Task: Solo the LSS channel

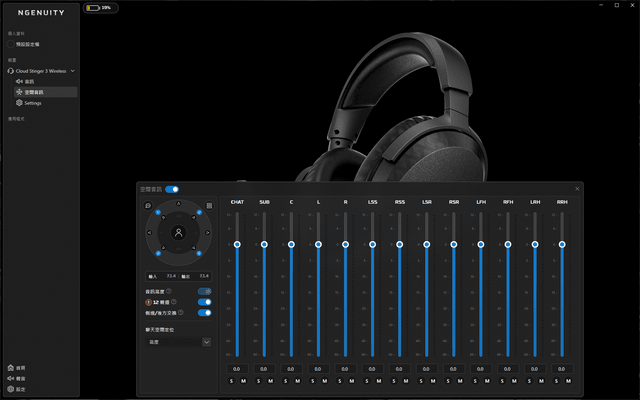Action: [367, 381]
